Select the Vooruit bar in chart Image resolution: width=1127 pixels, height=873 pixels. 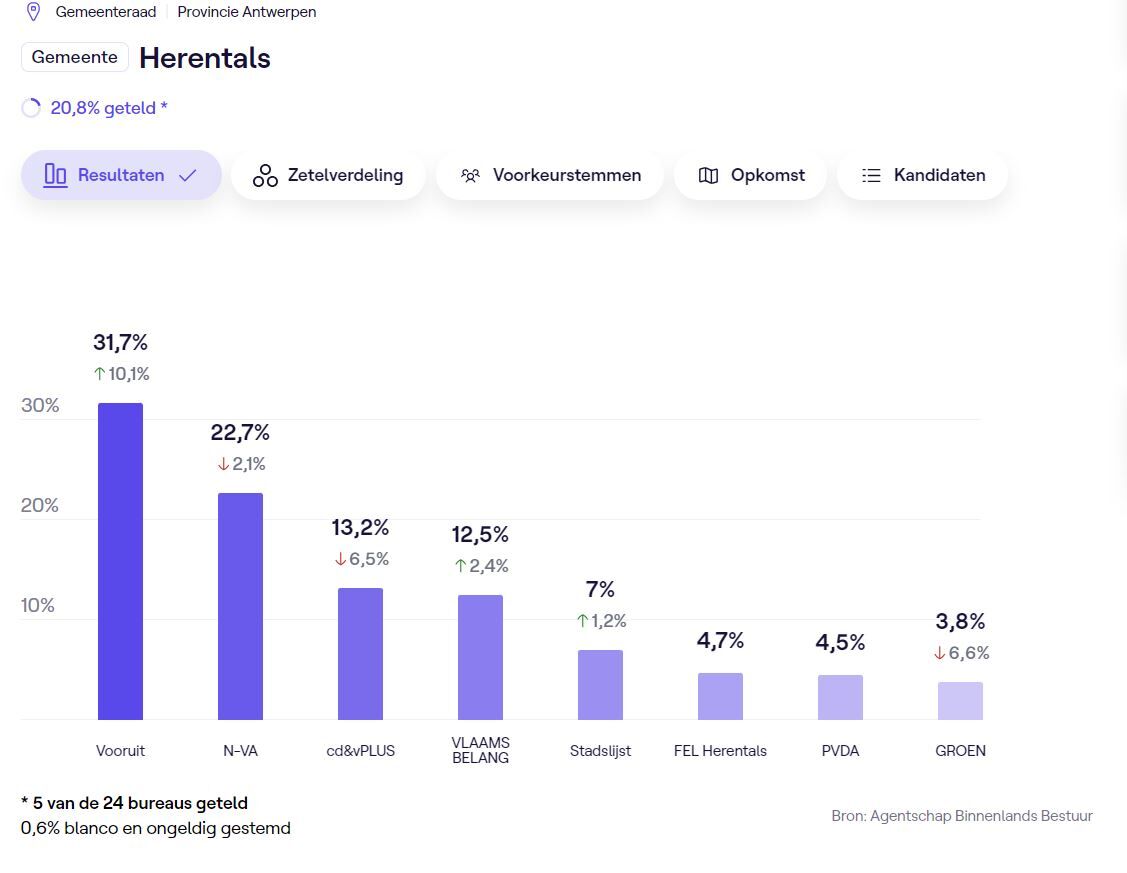[120, 561]
